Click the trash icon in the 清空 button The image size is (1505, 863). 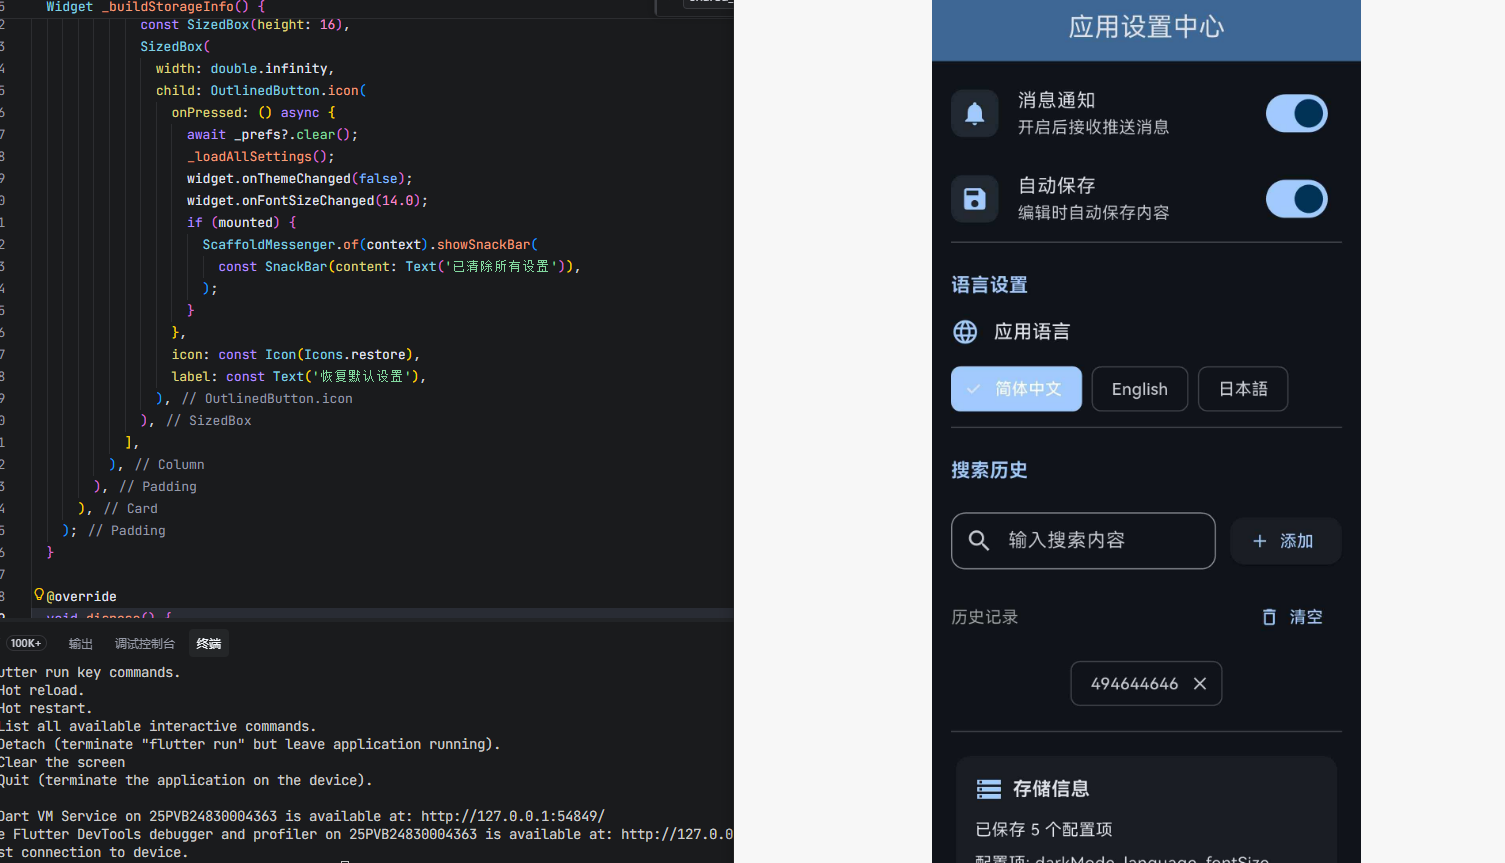(x=1269, y=617)
